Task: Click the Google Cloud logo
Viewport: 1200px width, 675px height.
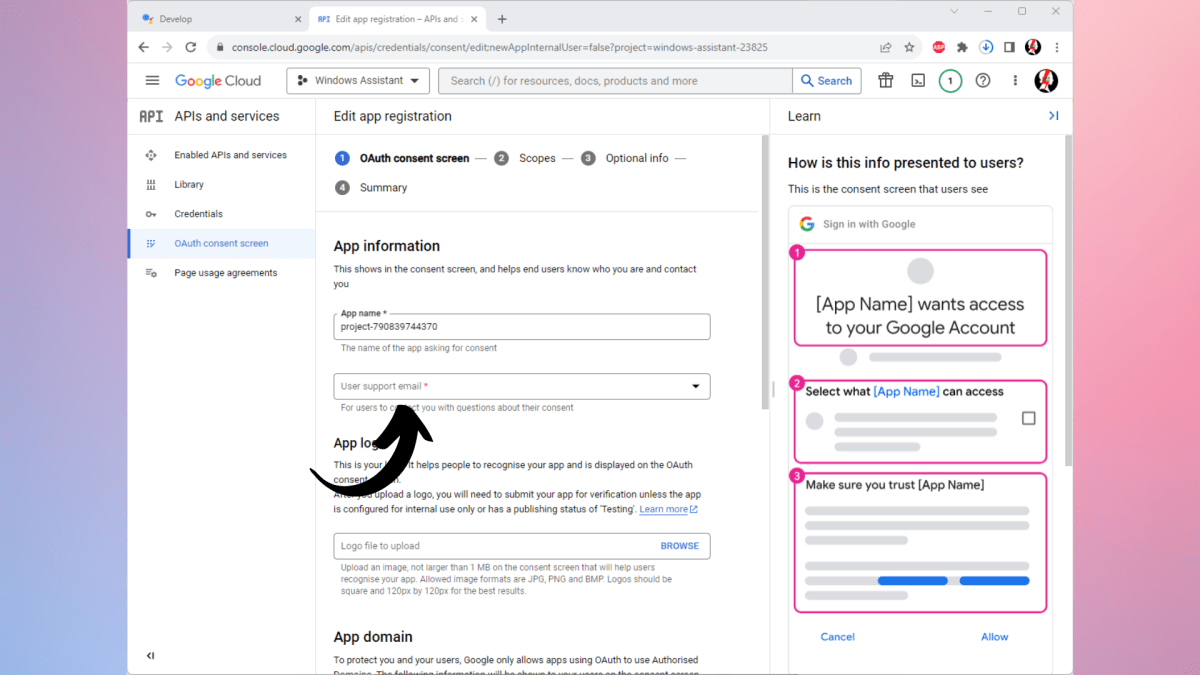Action: point(218,81)
